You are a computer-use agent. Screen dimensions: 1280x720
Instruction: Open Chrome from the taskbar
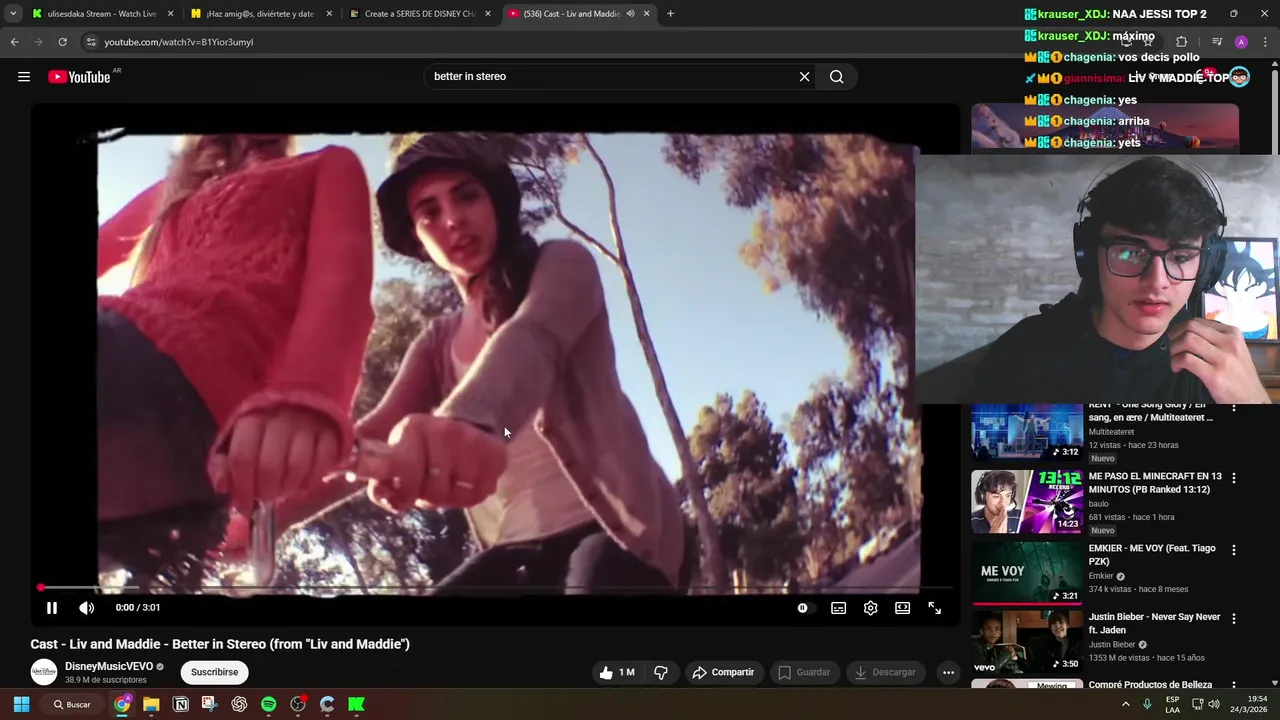click(x=122, y=705)
